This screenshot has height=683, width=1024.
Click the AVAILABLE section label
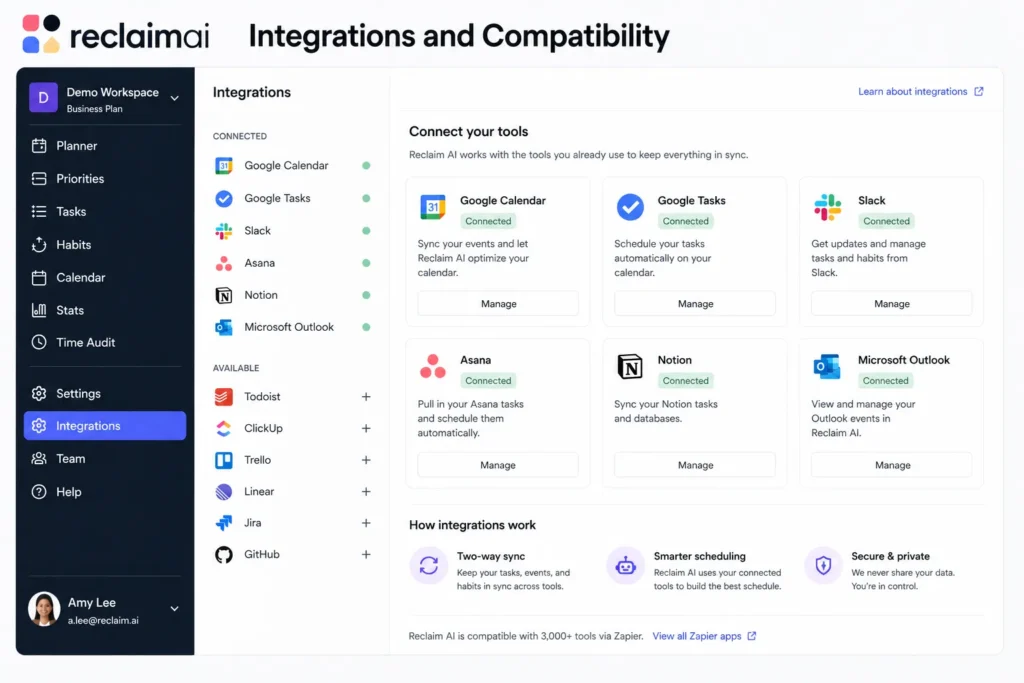point(236,368)
